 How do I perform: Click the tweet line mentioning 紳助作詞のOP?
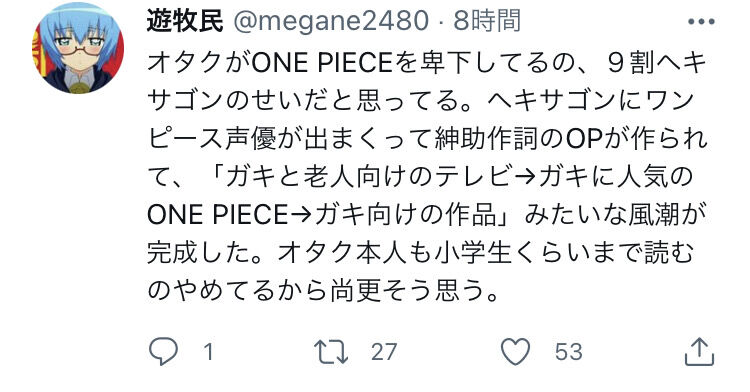click(427, 139)
